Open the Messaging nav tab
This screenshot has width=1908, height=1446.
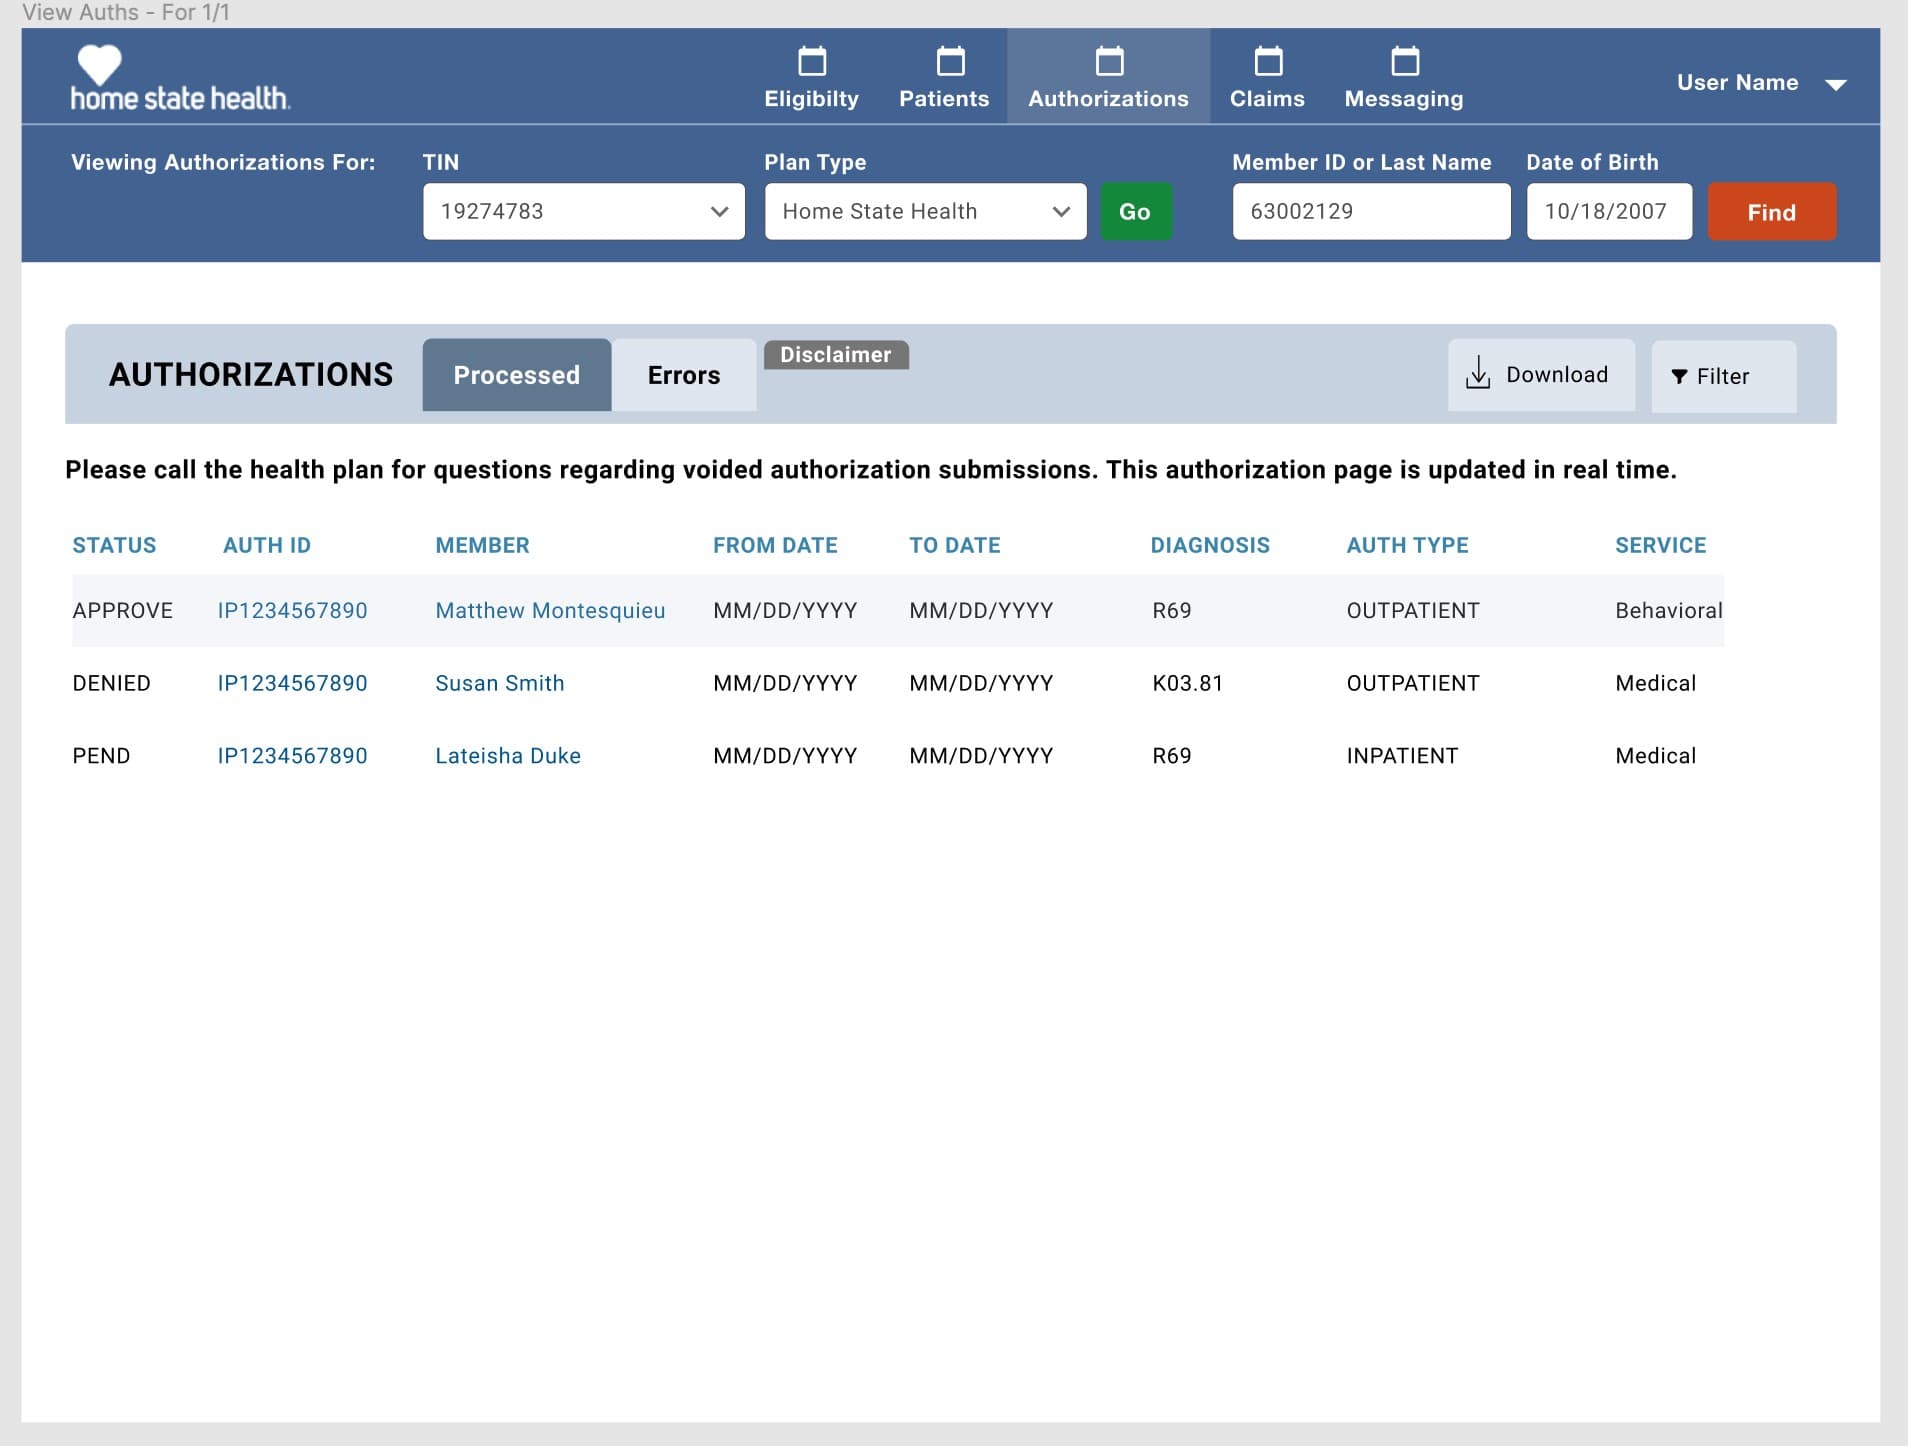point(1404,77)
